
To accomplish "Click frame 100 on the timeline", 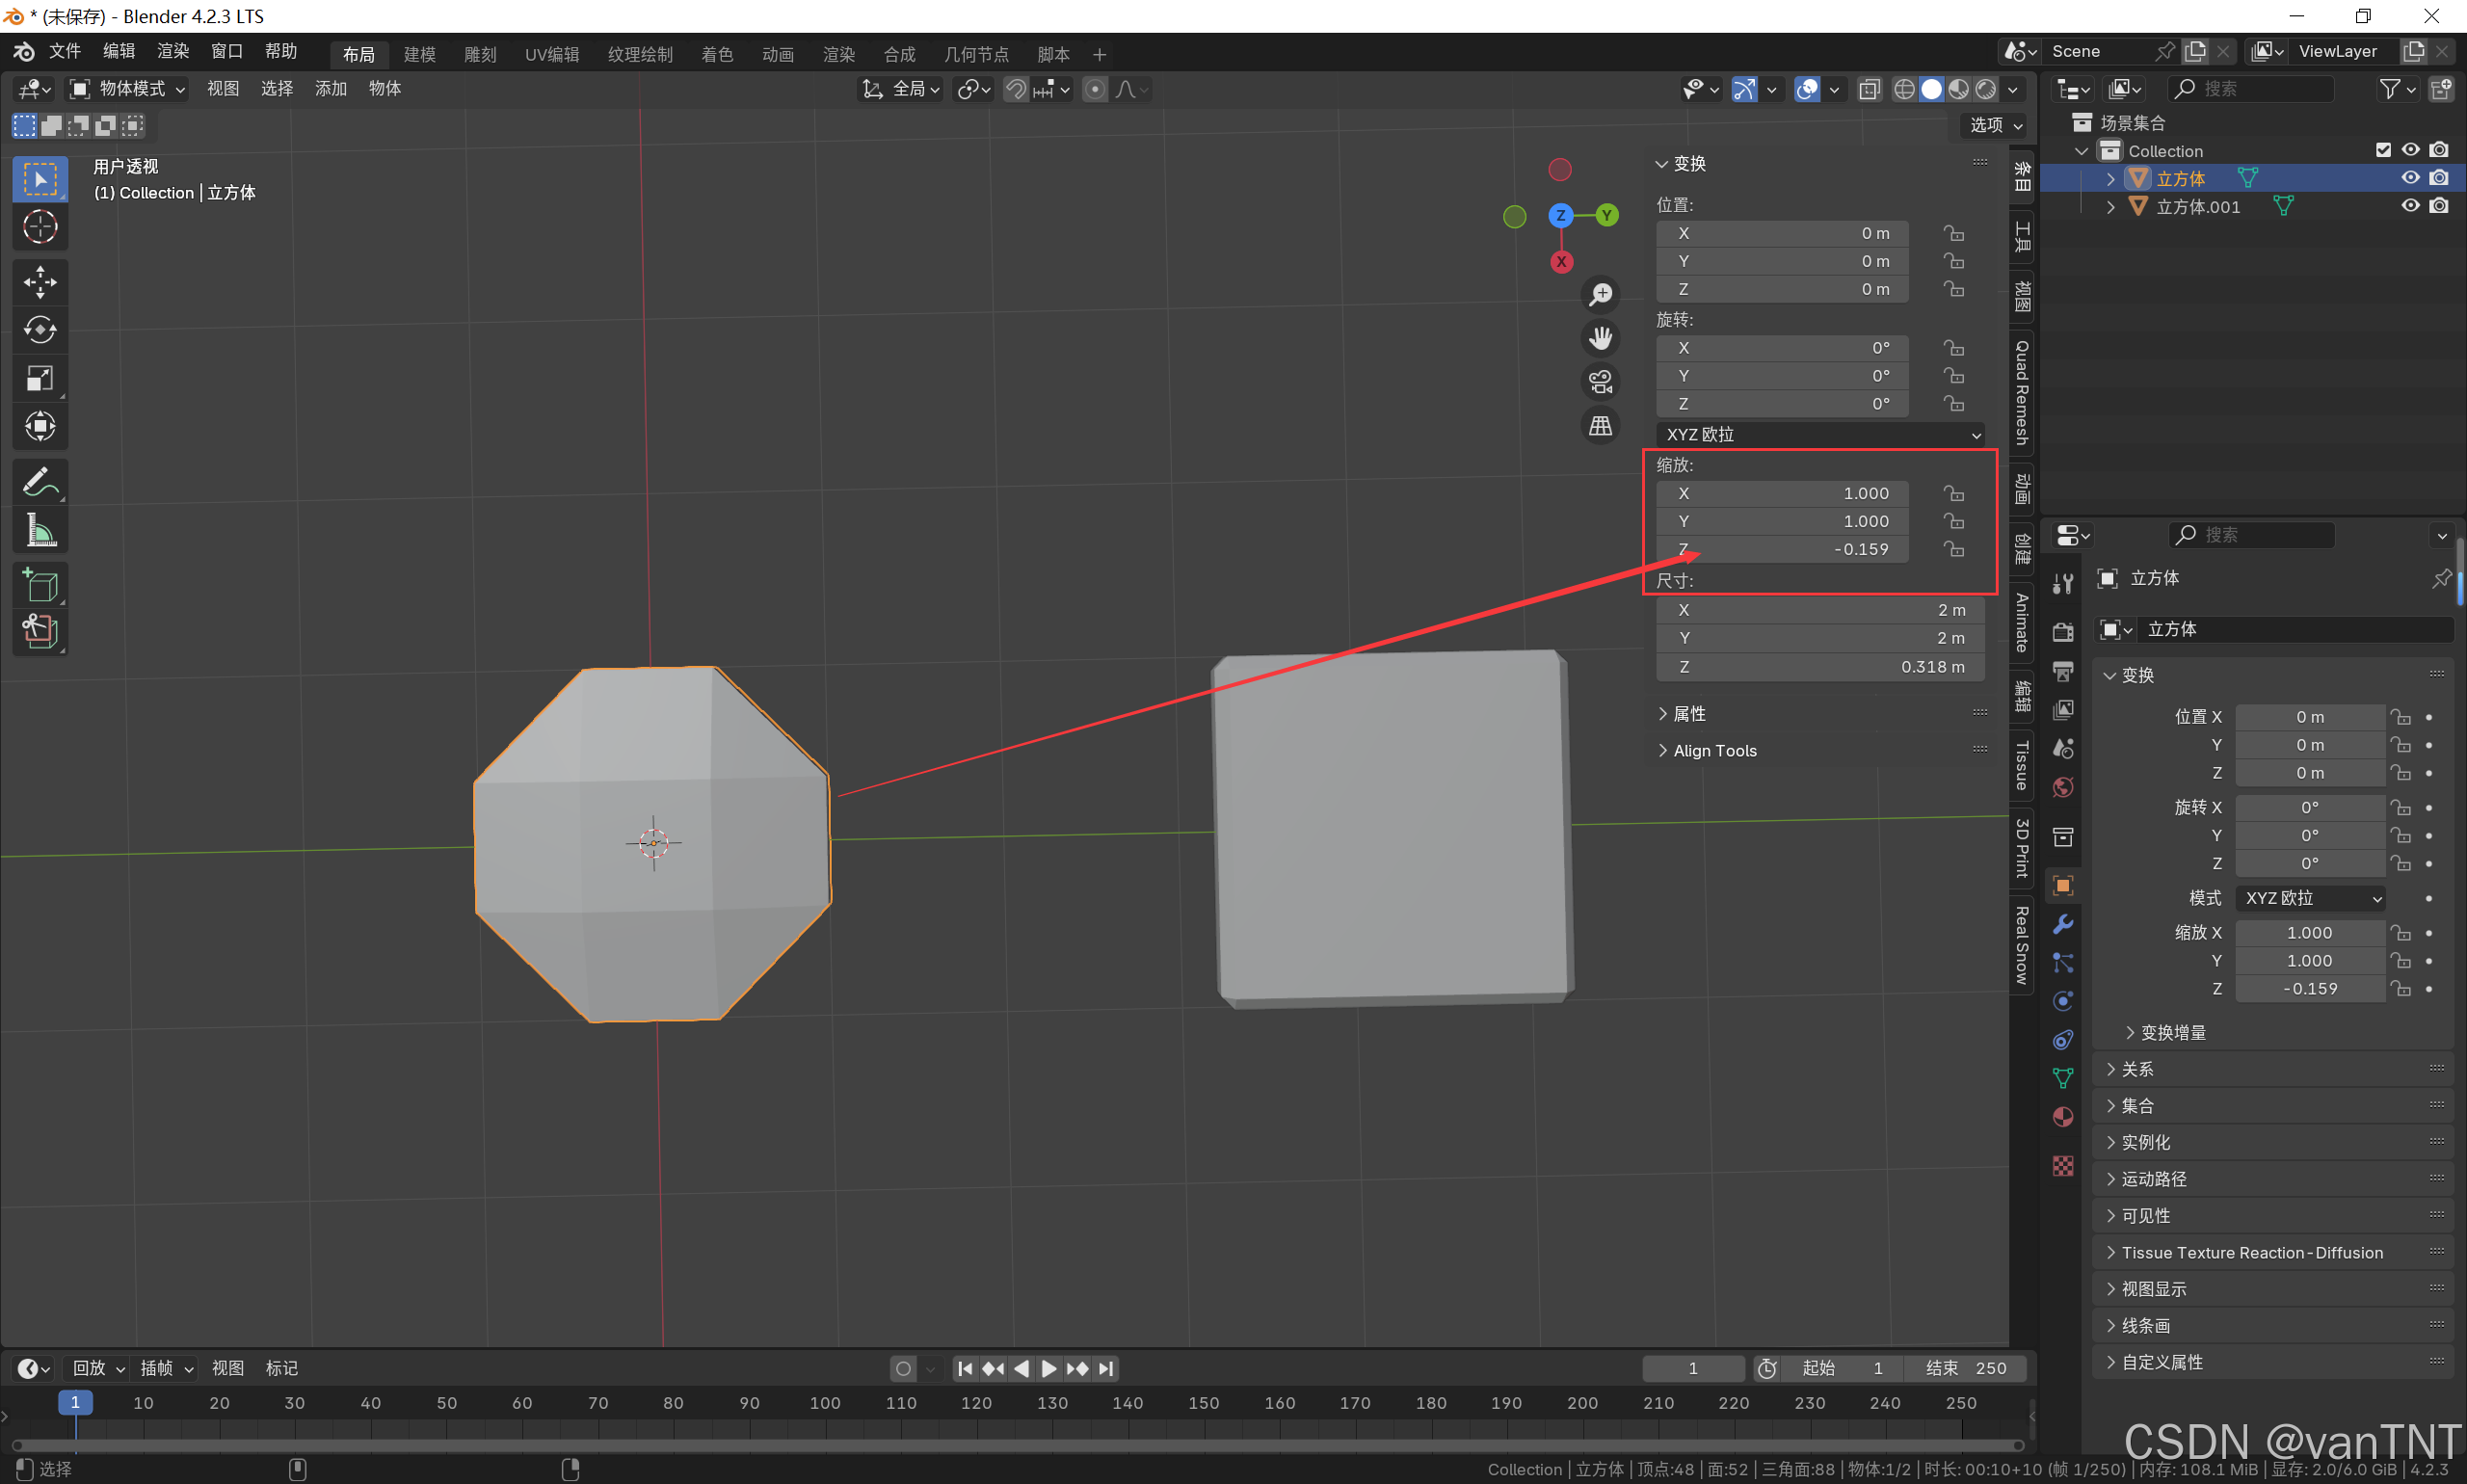I will pyautogui.click(x=825, y=1404).
